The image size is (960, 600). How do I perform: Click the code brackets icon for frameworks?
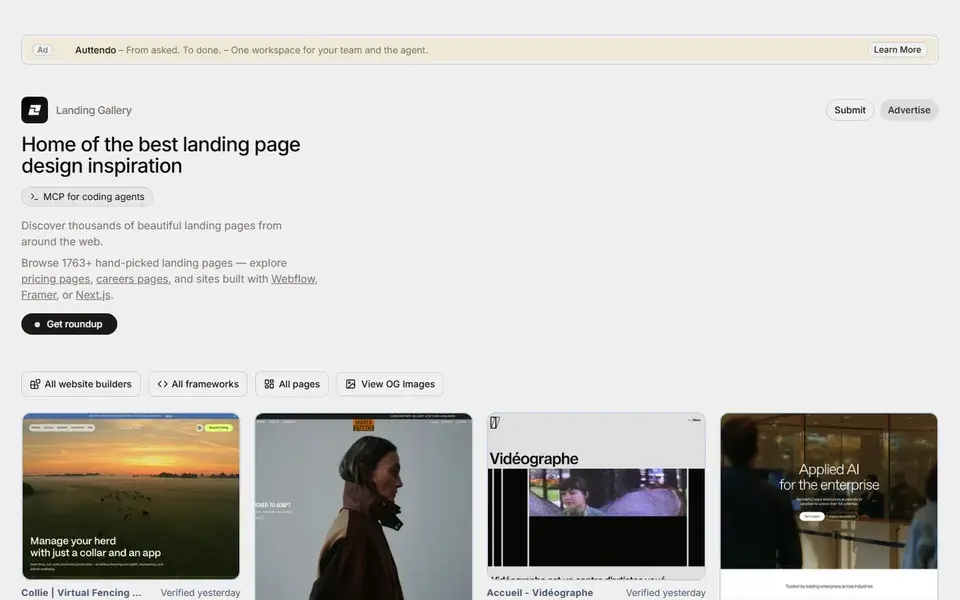tap(162, 384)
